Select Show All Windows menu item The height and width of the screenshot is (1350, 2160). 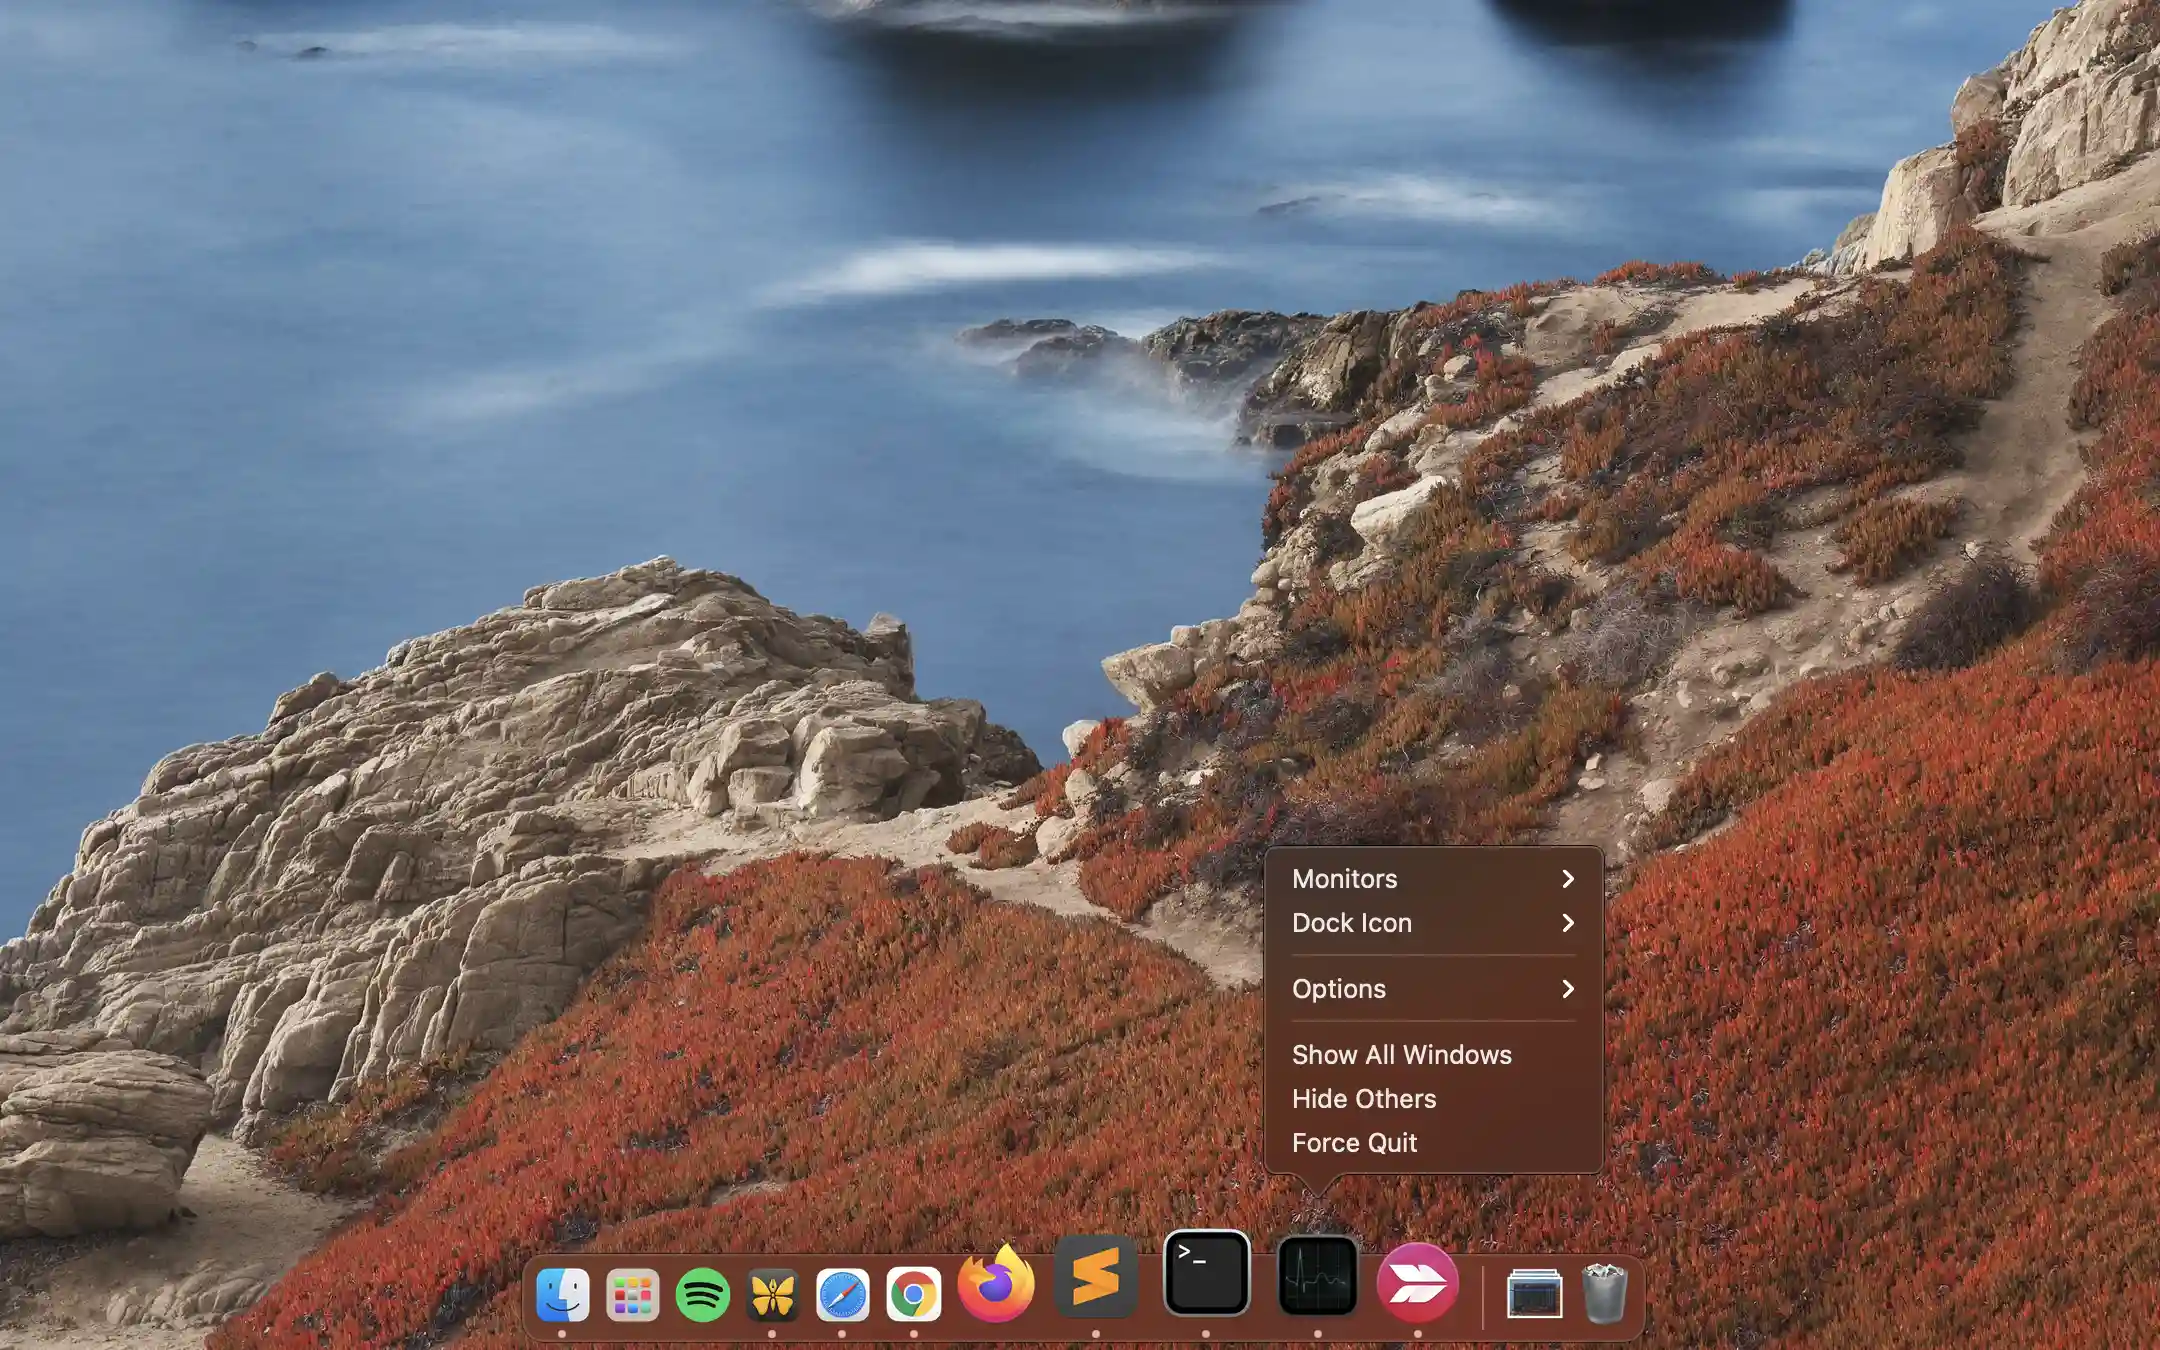tap(1401, 1053)
